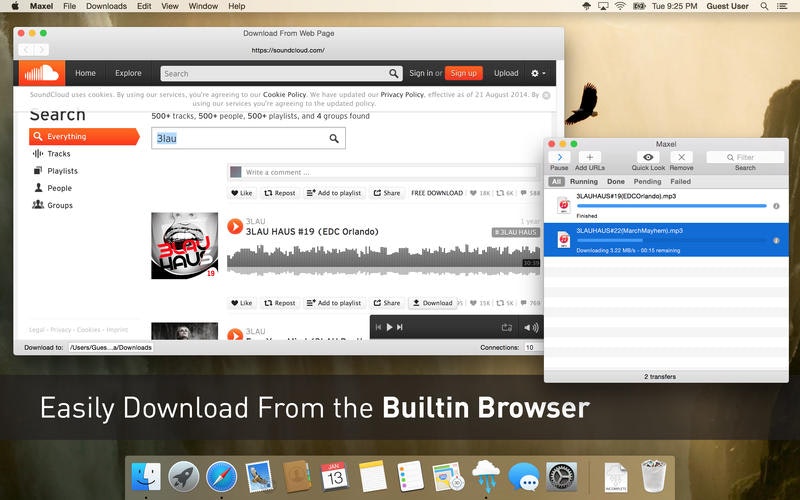This screenshot has width=800, height=500.
Task: Select Running tab in Maxel
Action: 584,182
